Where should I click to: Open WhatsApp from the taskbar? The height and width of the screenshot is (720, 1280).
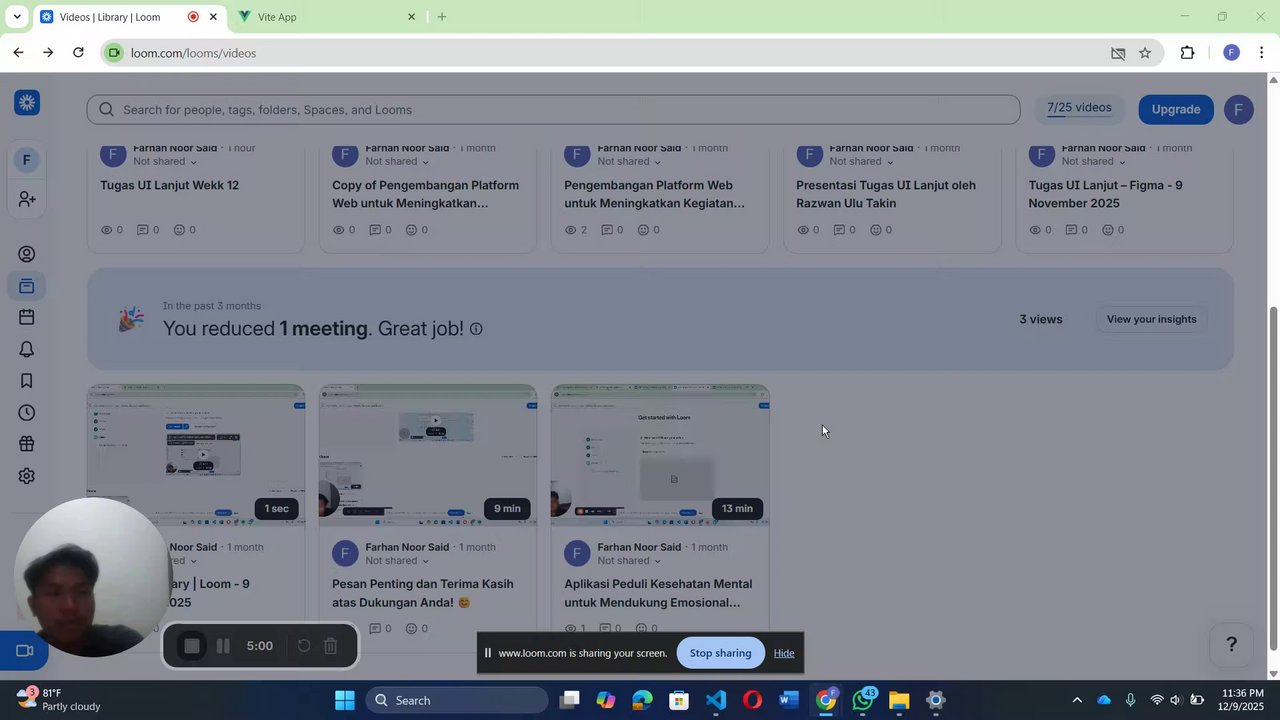tap(862, 700)
